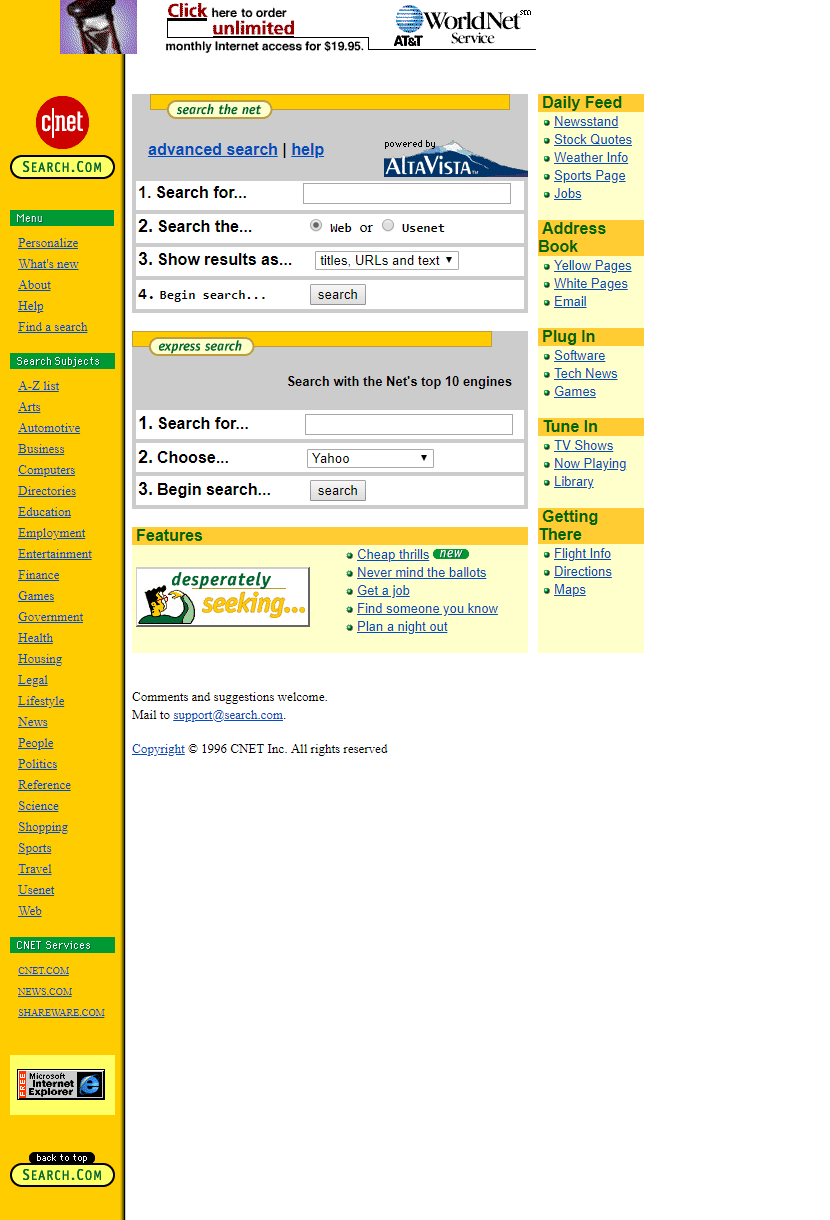Open the desperately seeking feature image
The height and width of the screenshot is (1220, 830).
coord(222,597)
